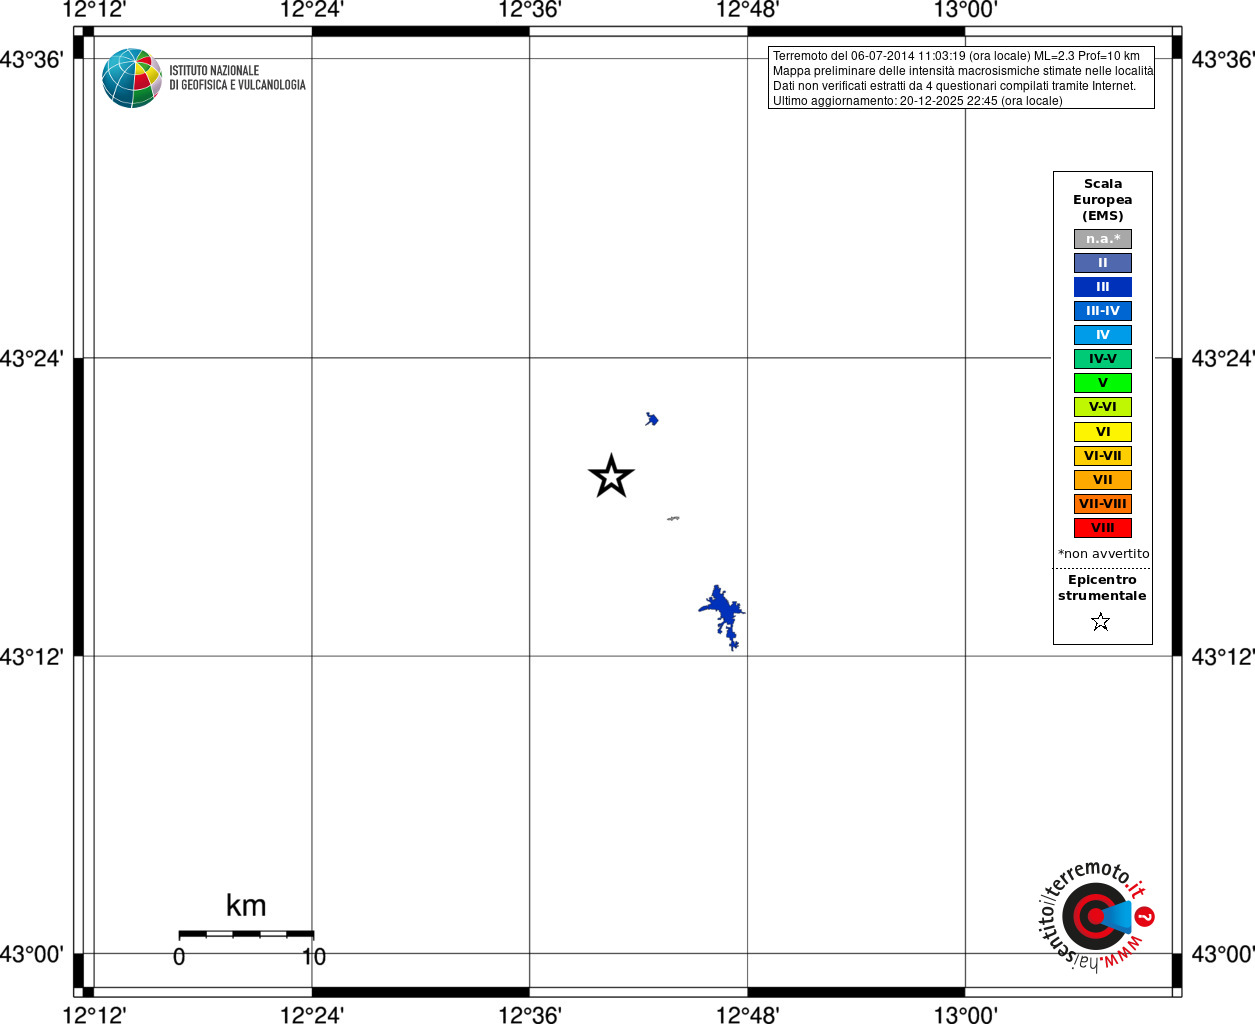
Task: Select the VII-VIII legend swatch
Action: [x=1103, y=504]
